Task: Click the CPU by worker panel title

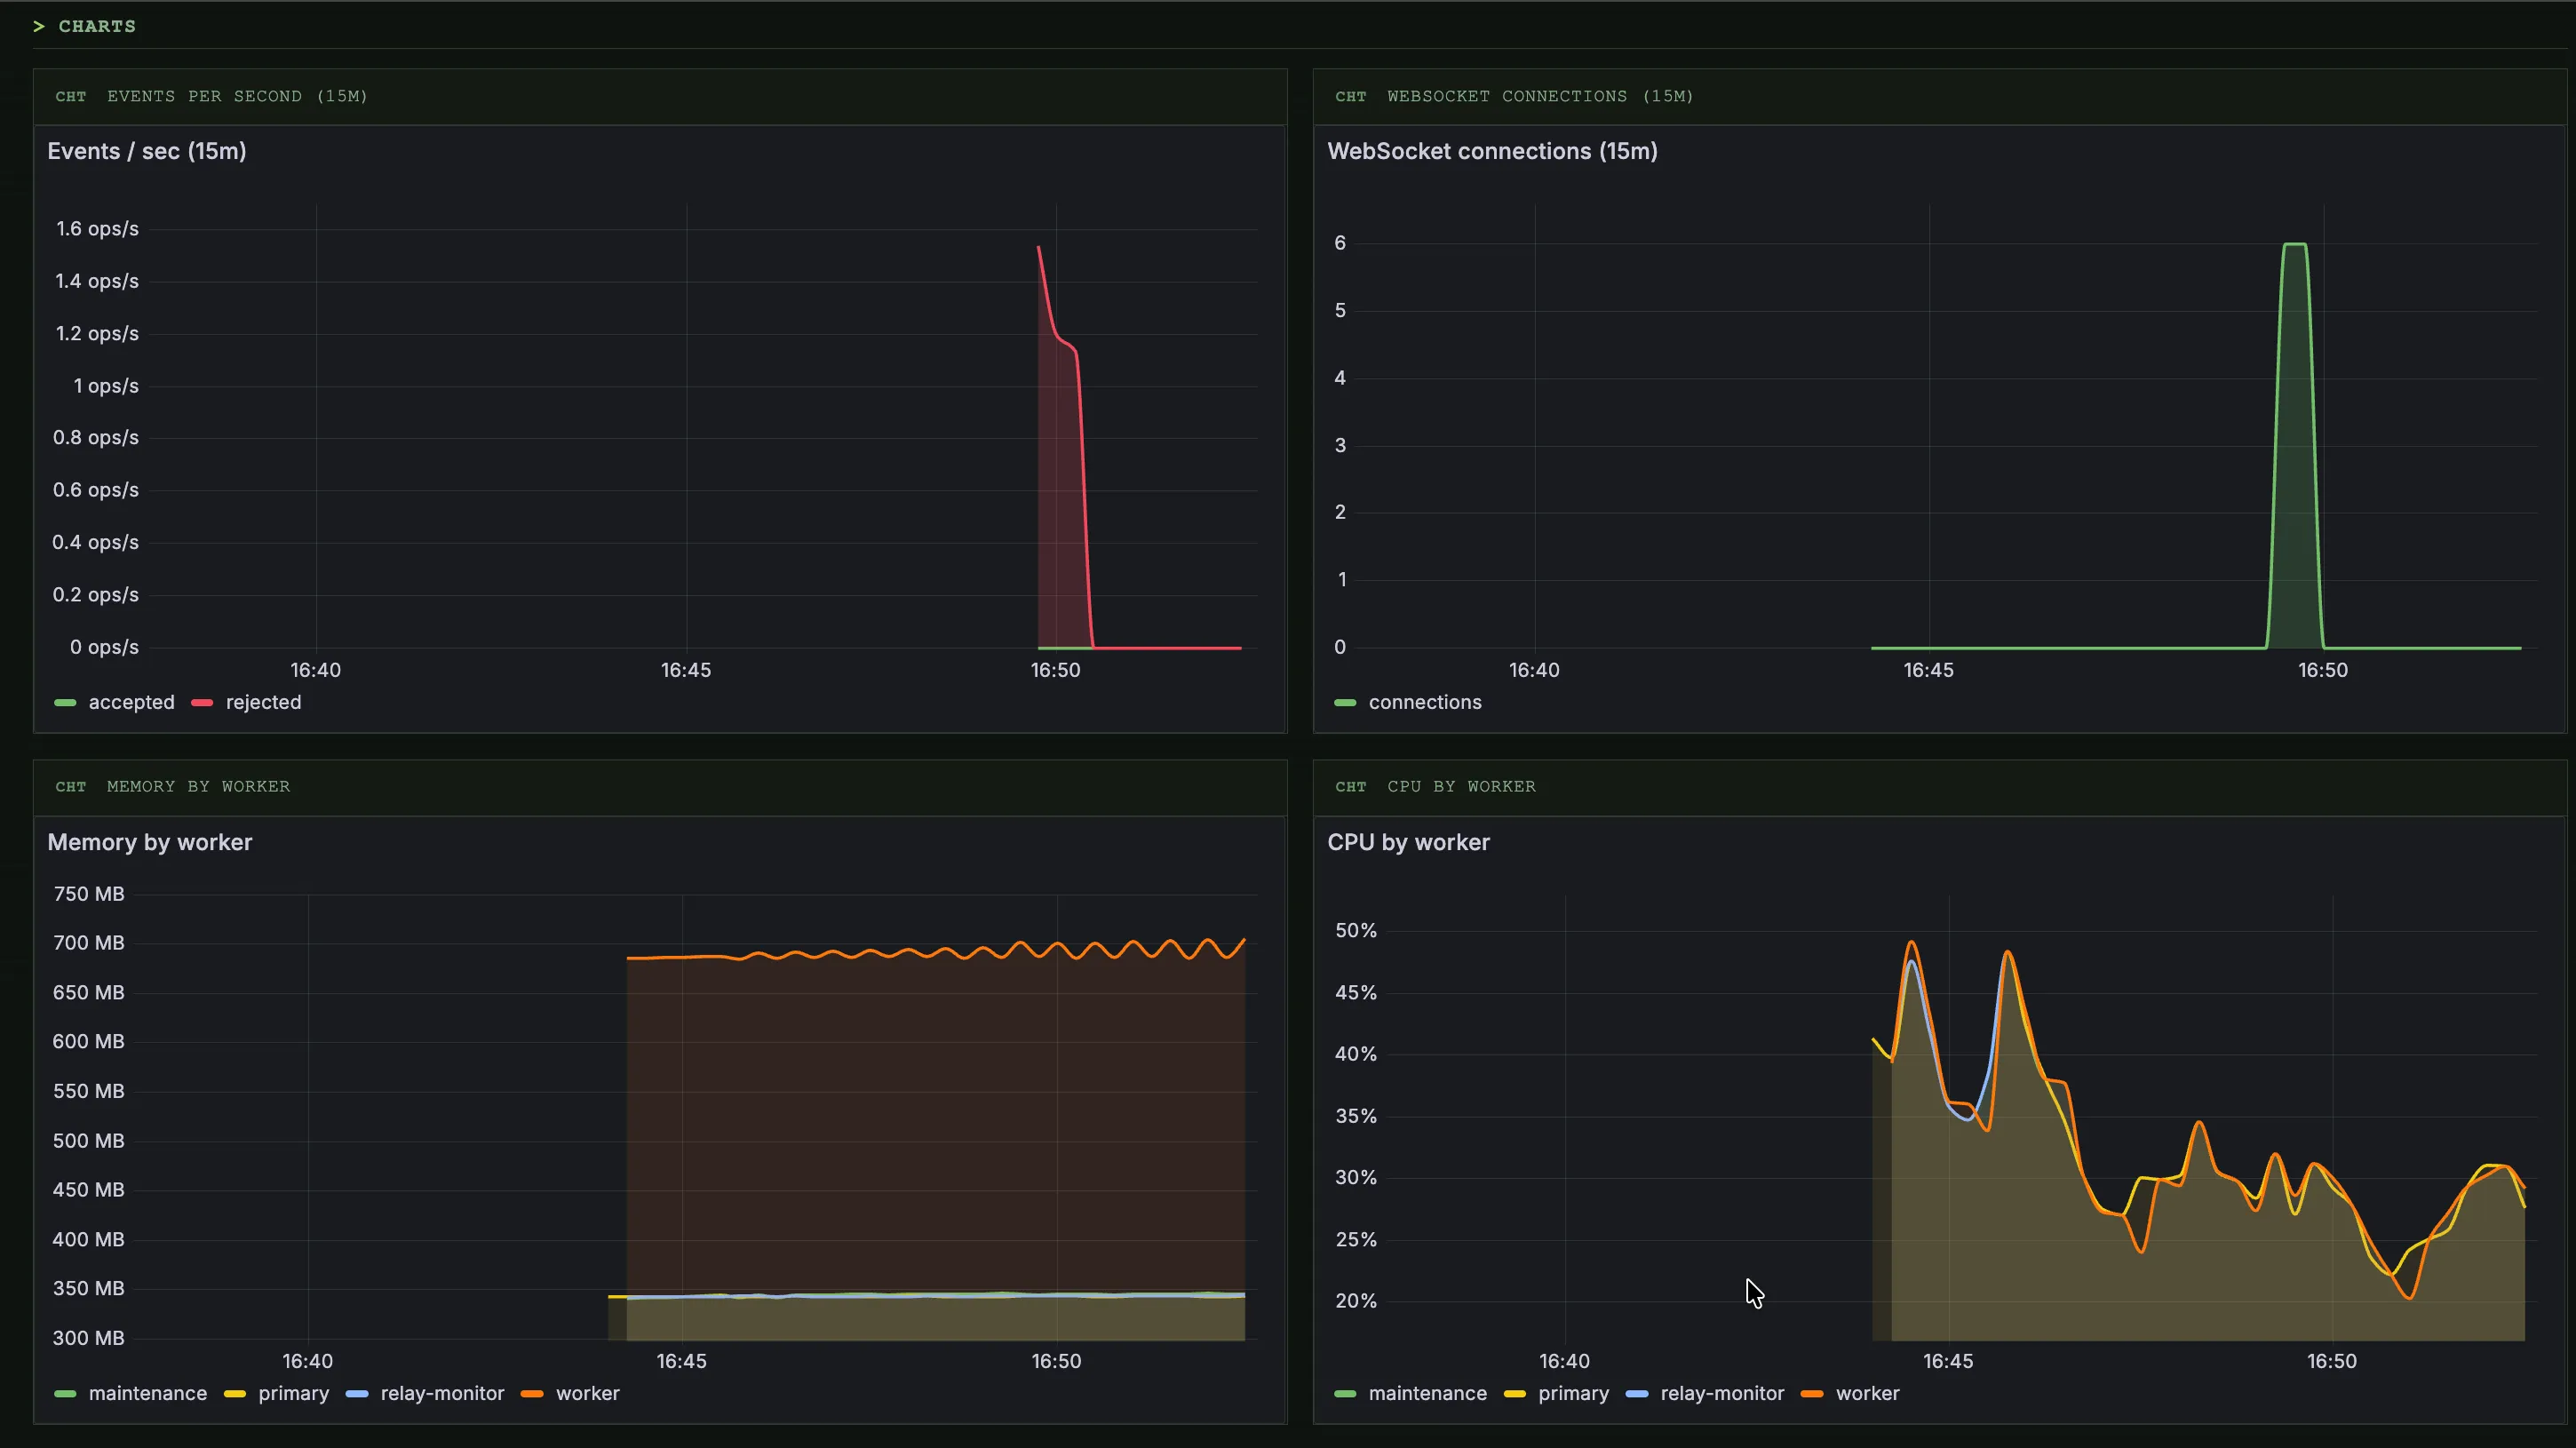Action: pos(1408,842)
